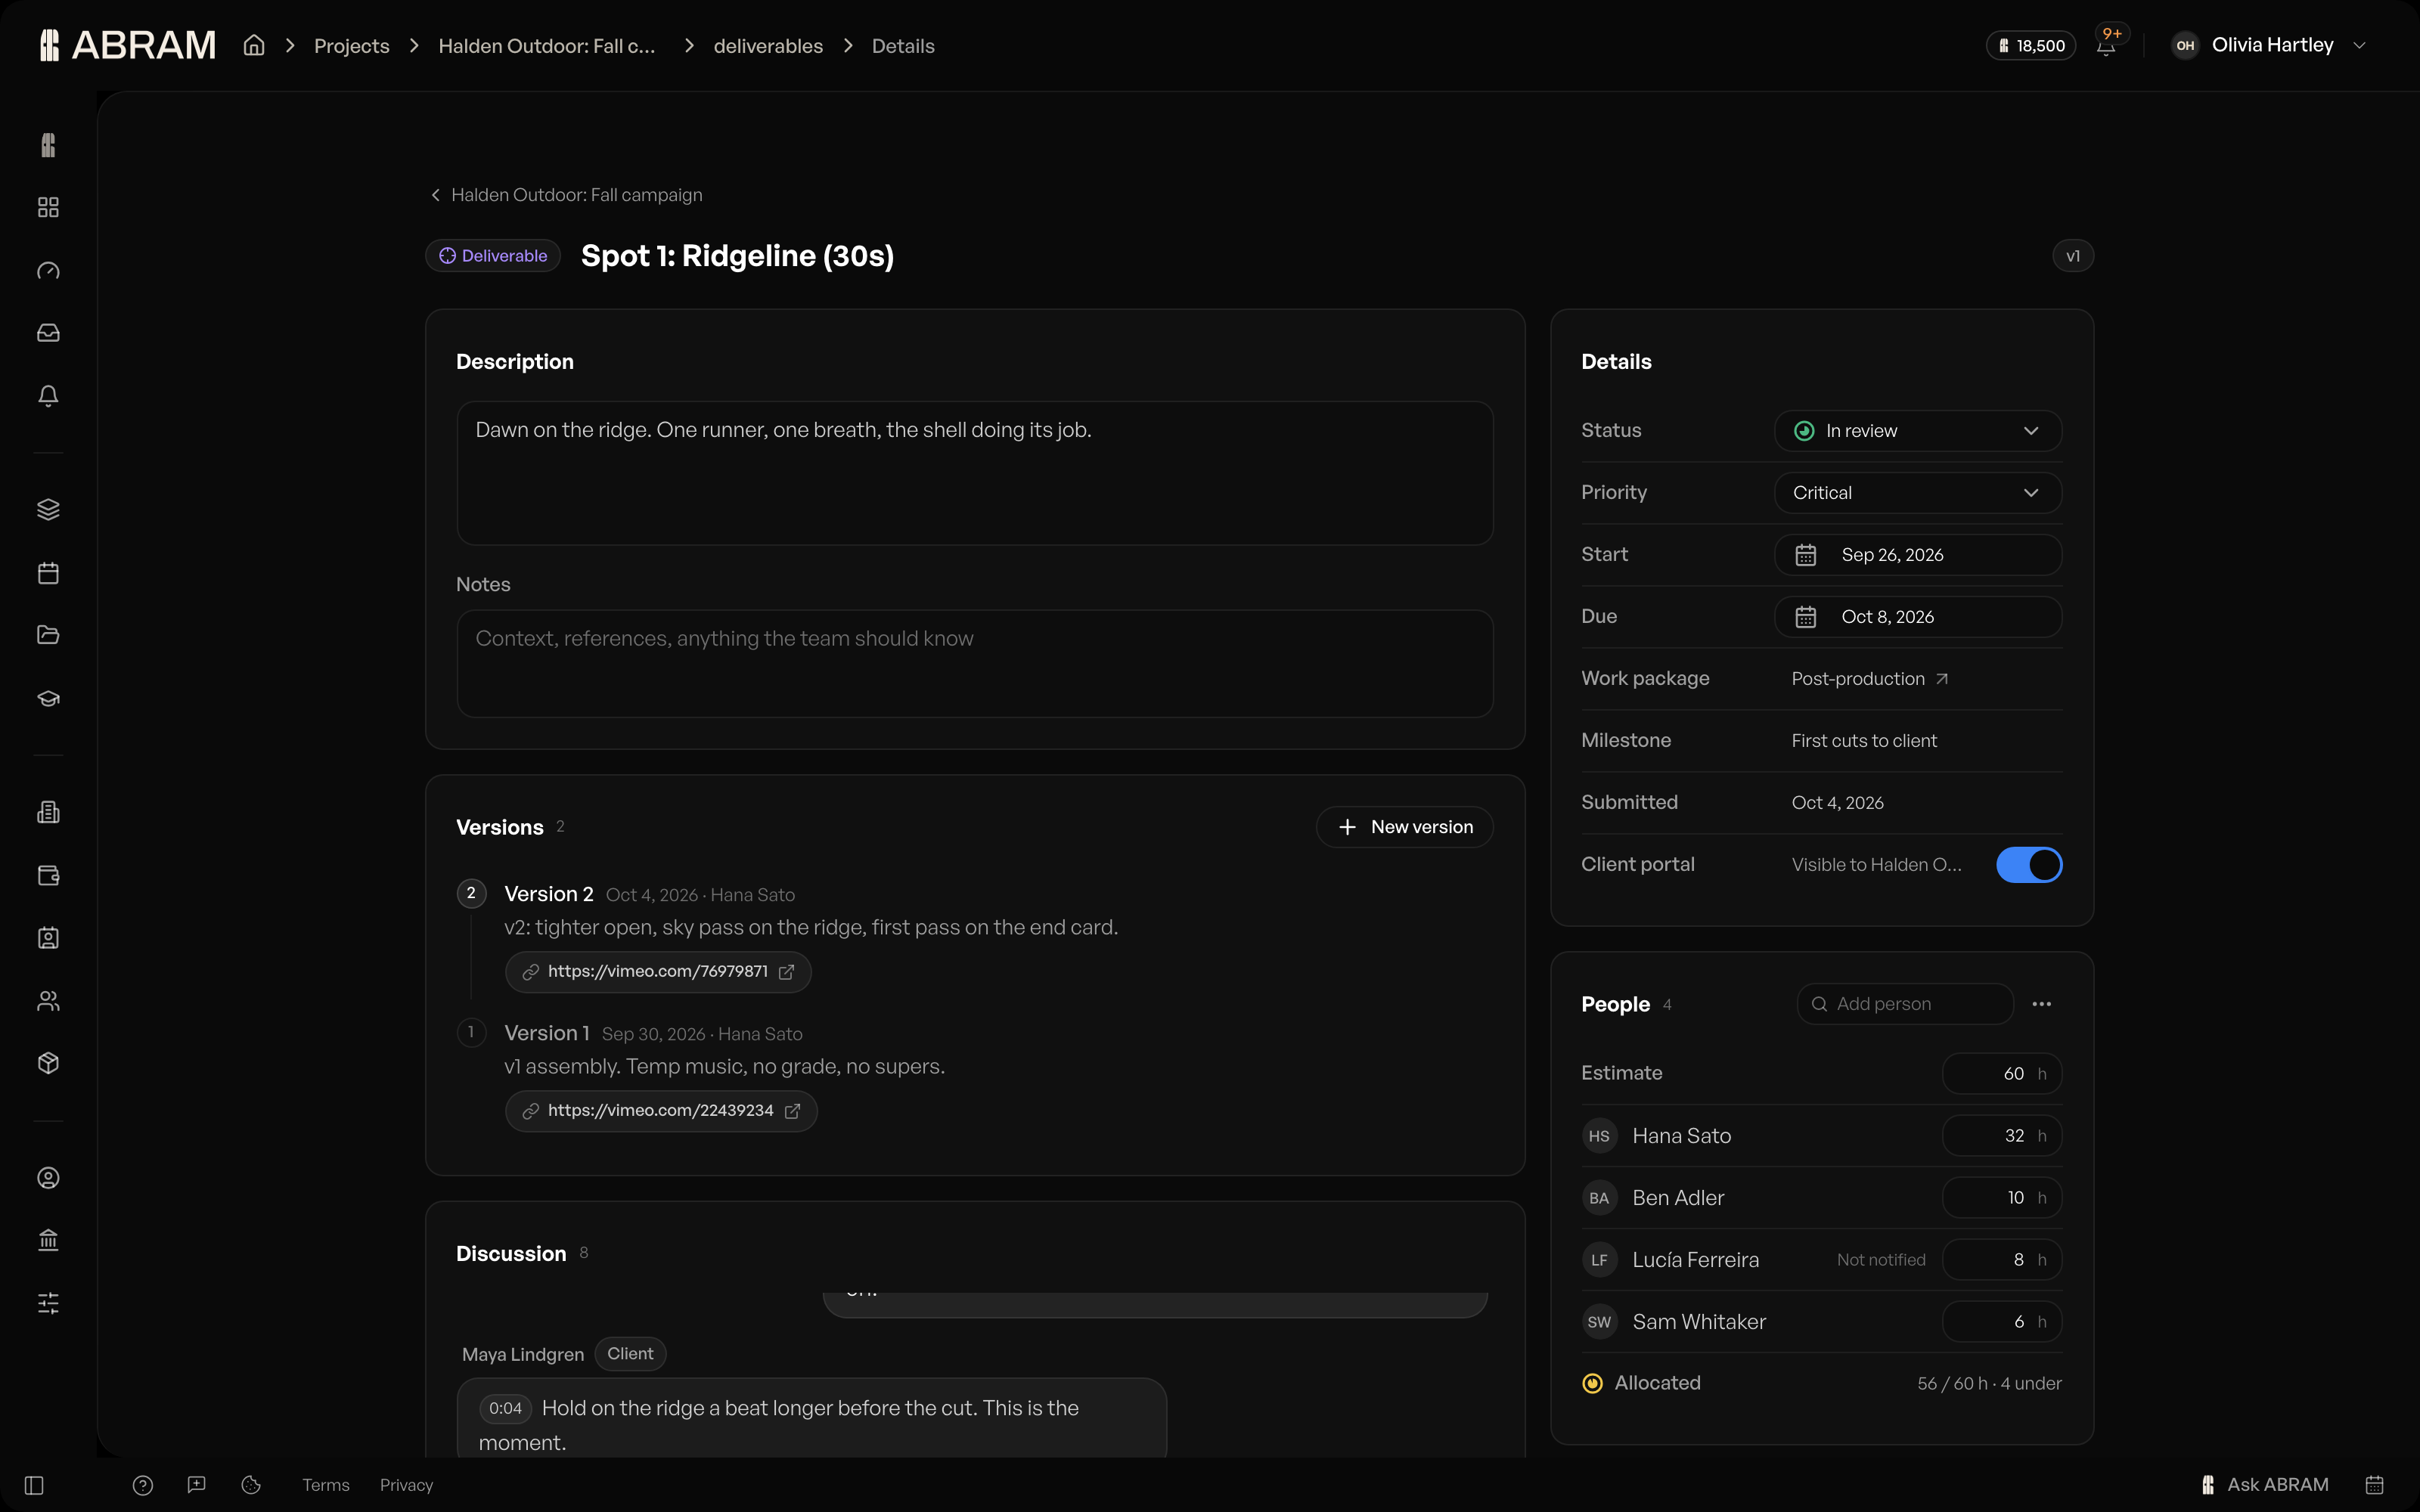Open the building icon in sidebar

[48, 812]
